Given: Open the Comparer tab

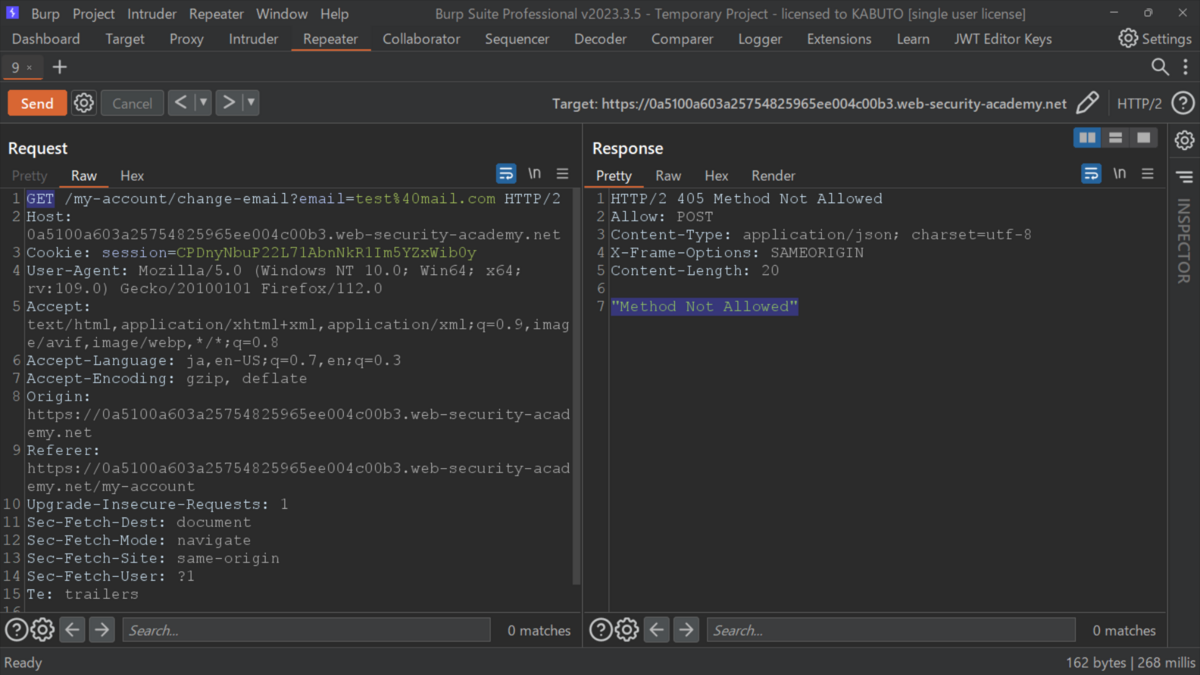Looking at the screenshot, I should coord(682,39).
